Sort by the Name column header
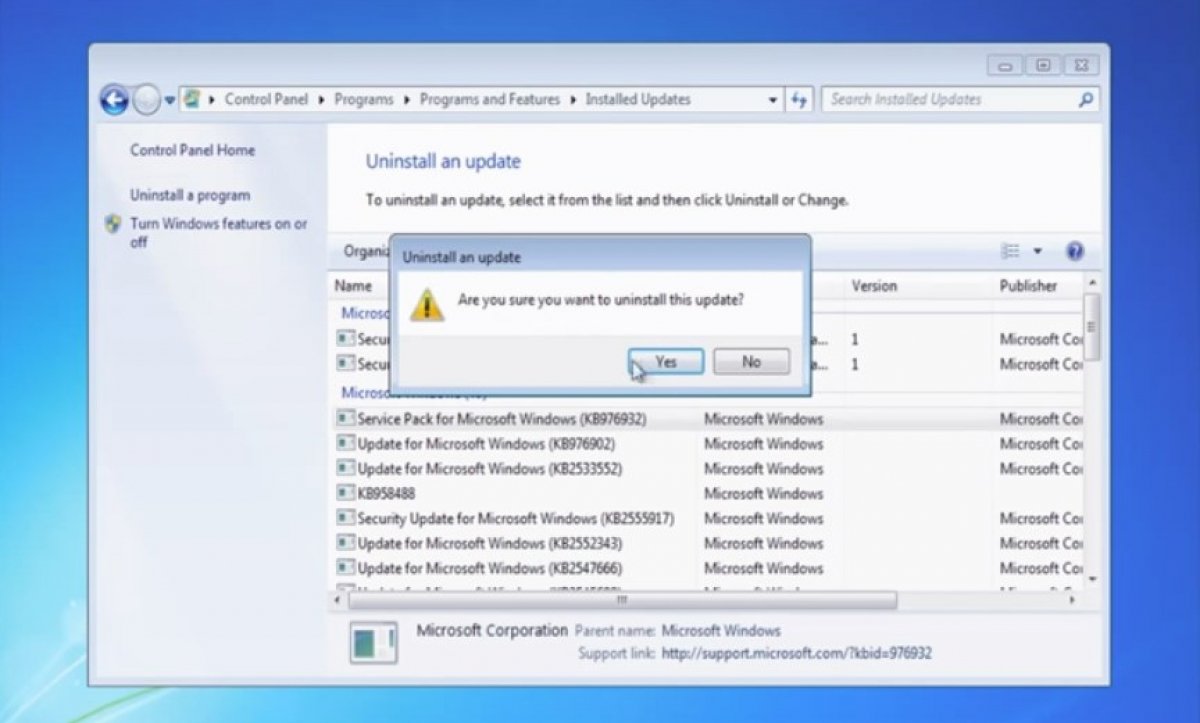The width and height of the screenshot is (1200, 723). [353, 286]
